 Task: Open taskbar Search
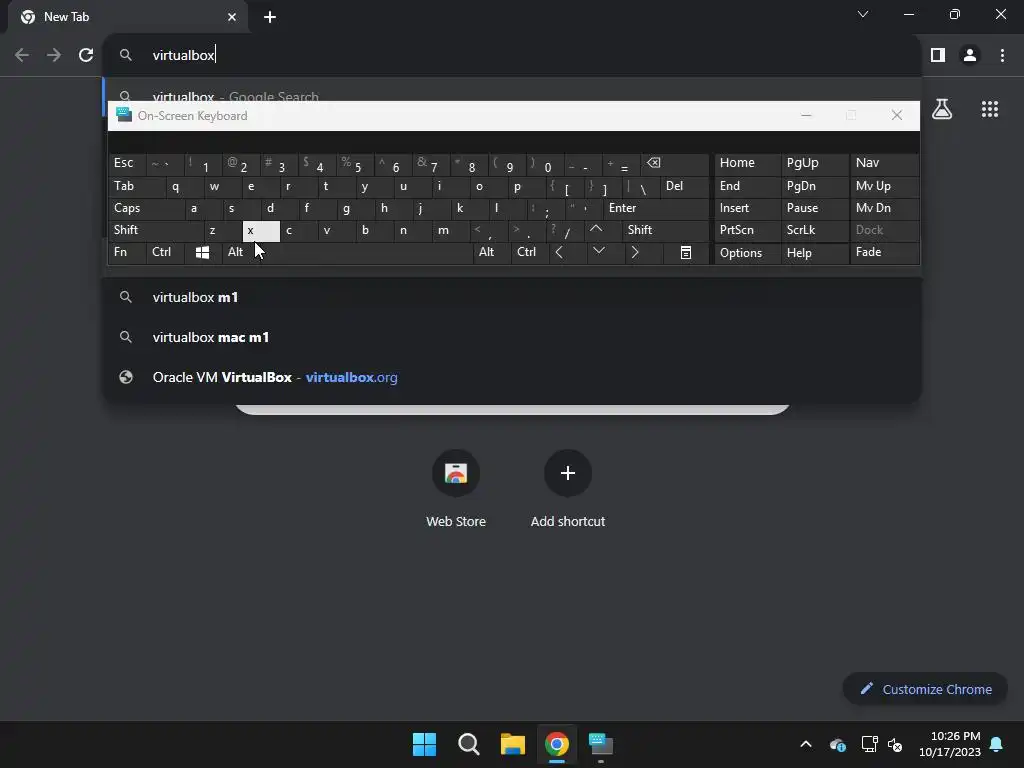469,744
